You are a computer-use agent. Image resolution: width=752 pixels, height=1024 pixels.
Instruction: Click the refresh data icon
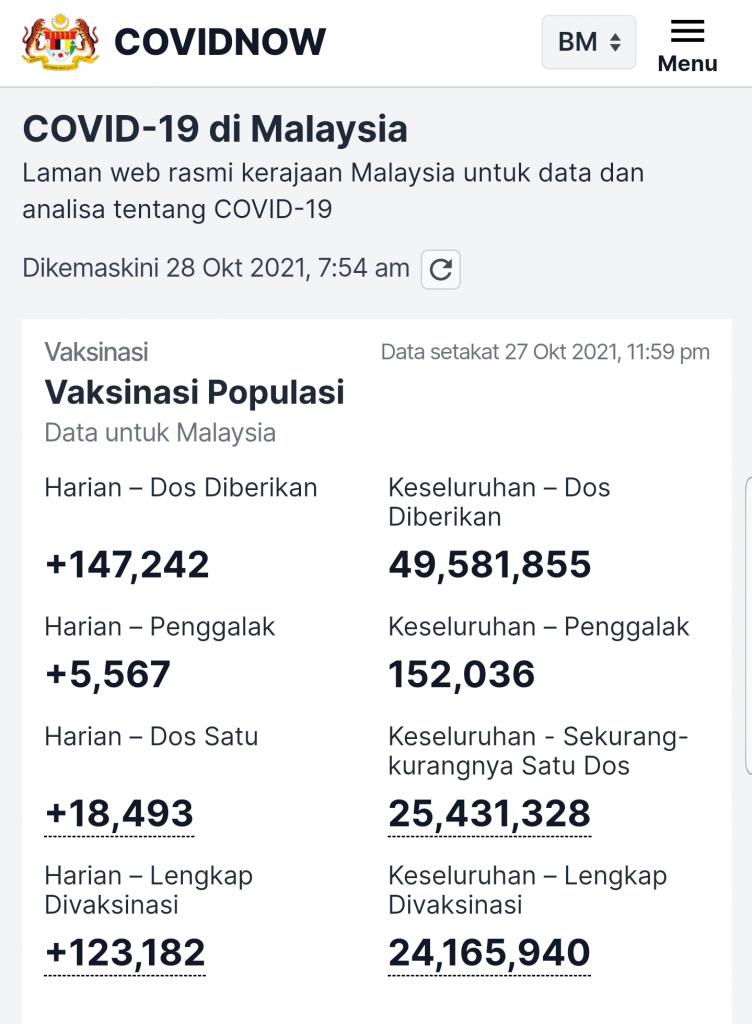440,270
